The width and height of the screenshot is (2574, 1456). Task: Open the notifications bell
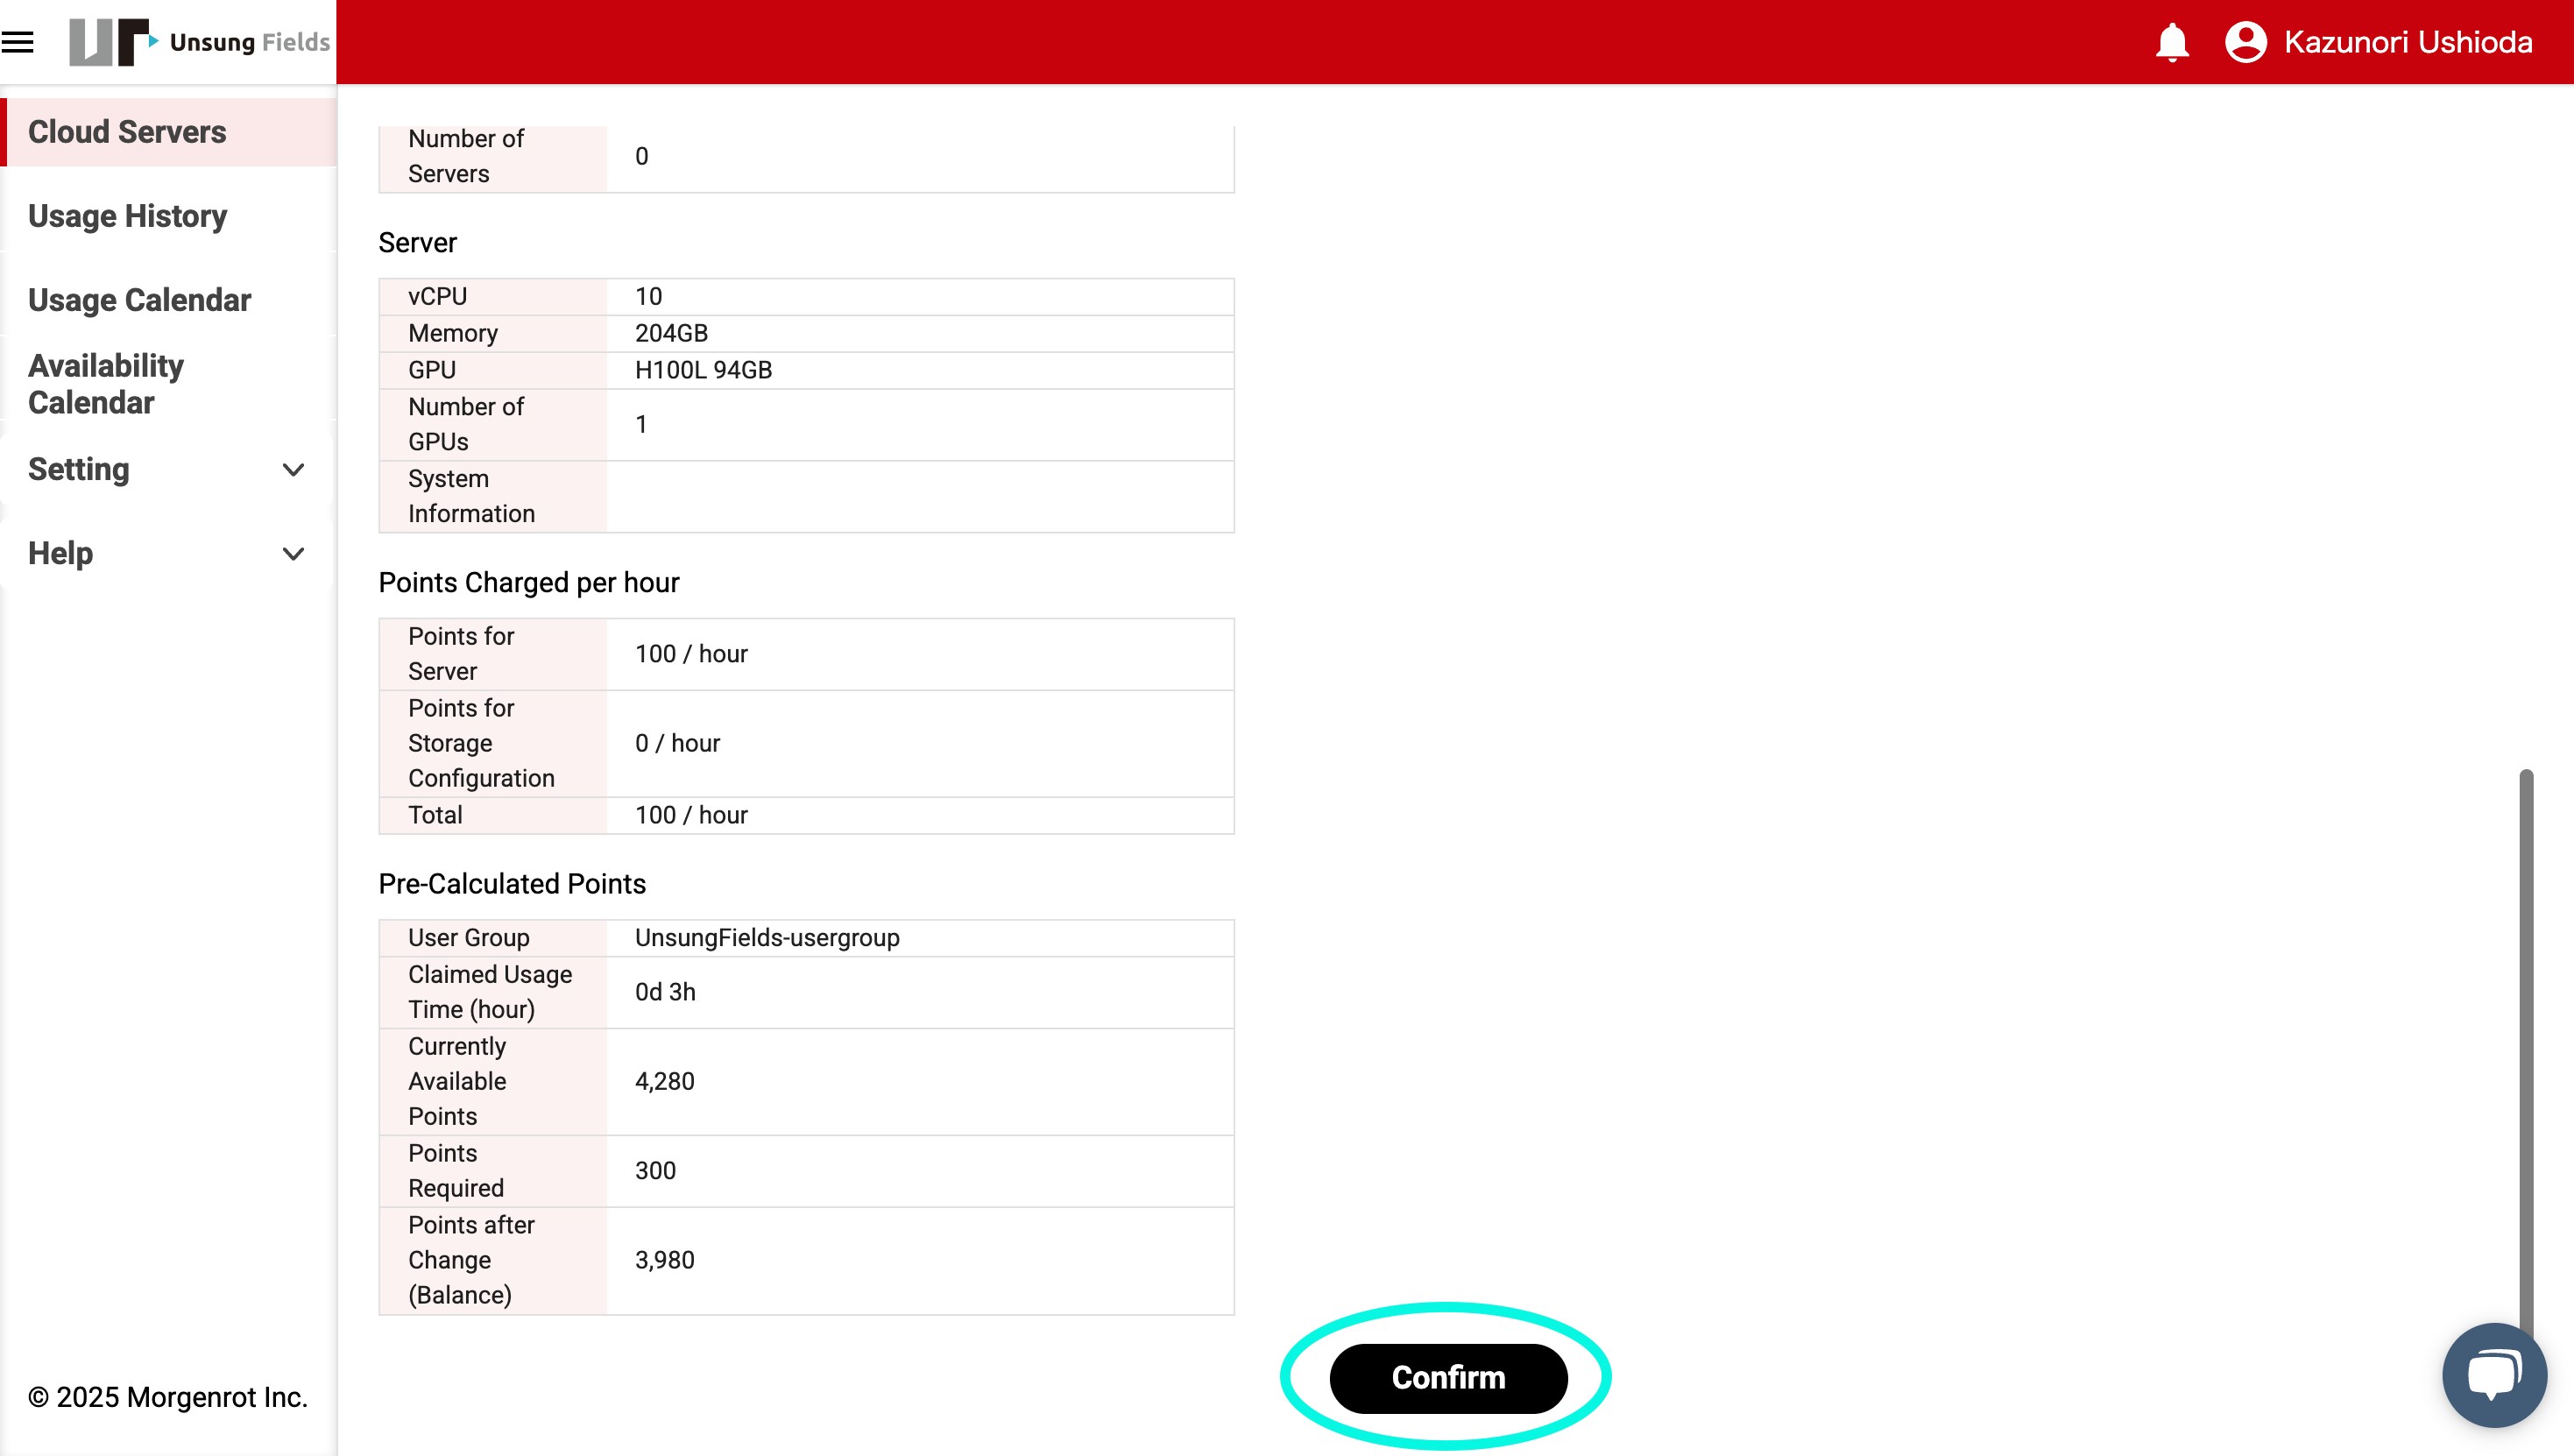click(2171, 42)
